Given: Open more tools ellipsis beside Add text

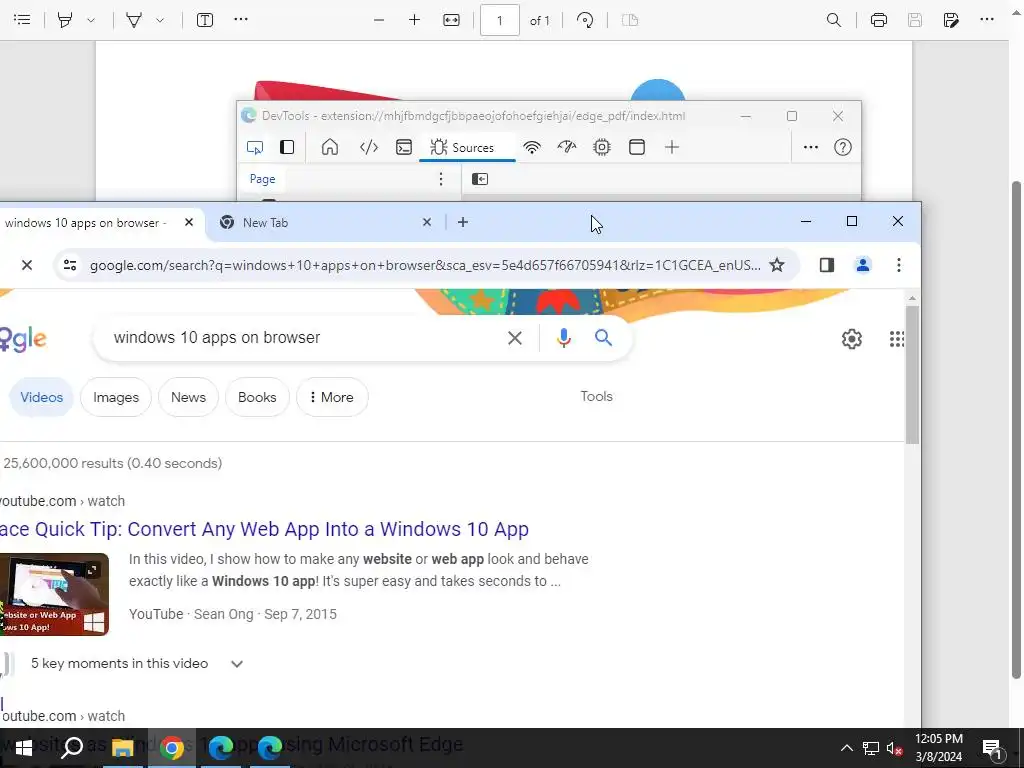Looking at the screenshot, I should [x=241, y=20].
